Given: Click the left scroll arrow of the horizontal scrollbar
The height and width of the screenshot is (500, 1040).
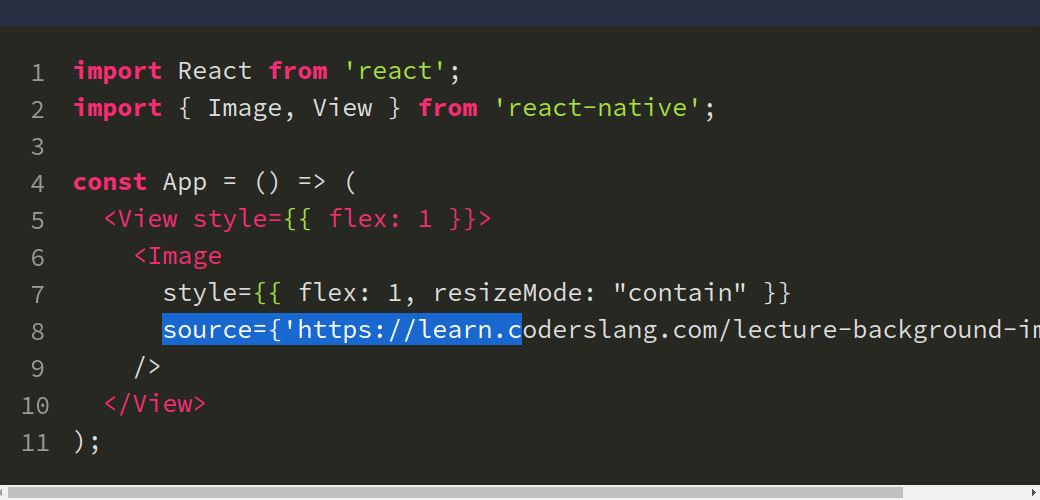Looking at the screenshot, I should pyautogui.click(x=3, y=493).
